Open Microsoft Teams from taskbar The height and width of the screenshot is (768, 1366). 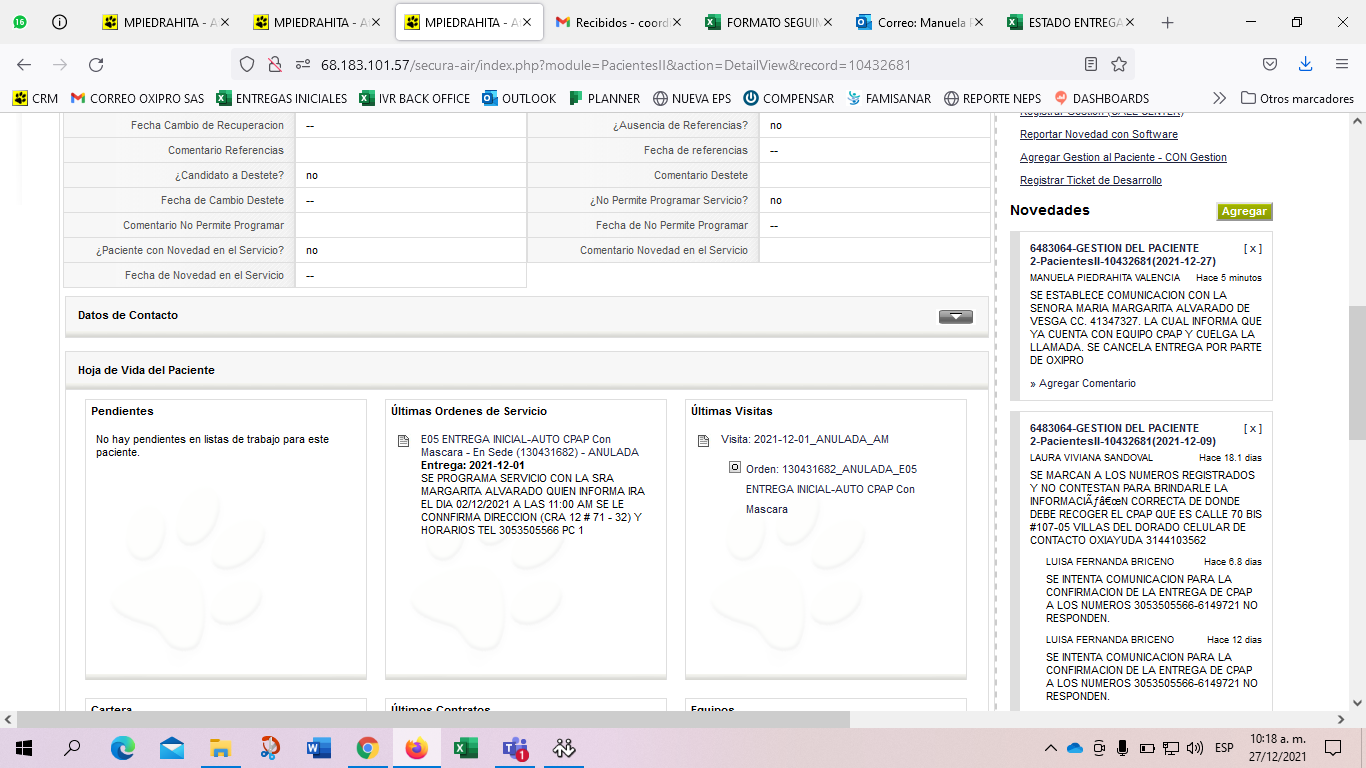[515, 747]
